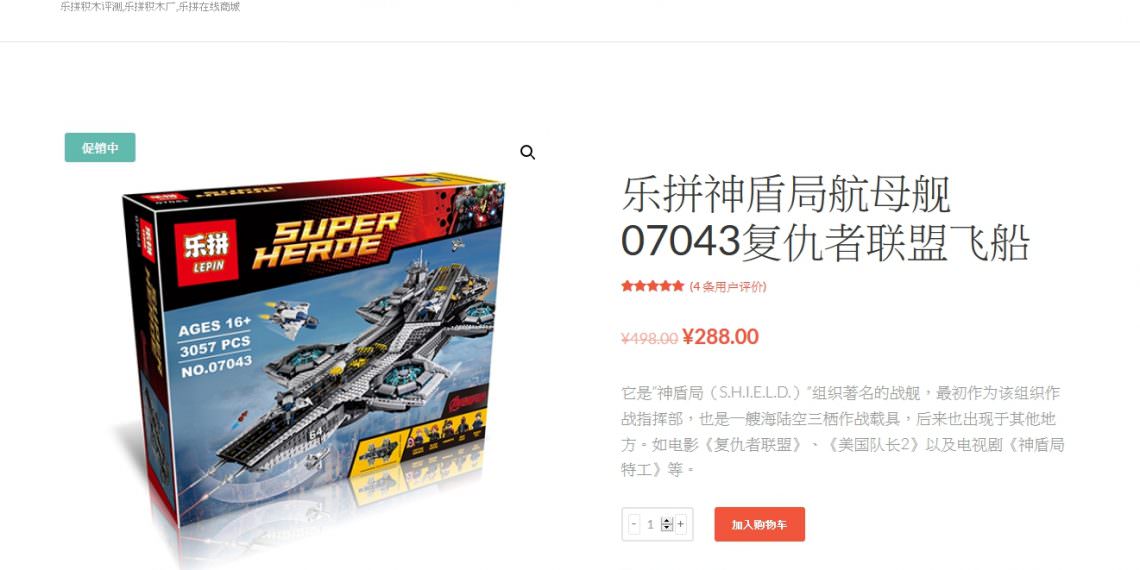1140x570 pixels.
Task: Click the quantity spinner up arrow
Action: (x=667, y=521)
